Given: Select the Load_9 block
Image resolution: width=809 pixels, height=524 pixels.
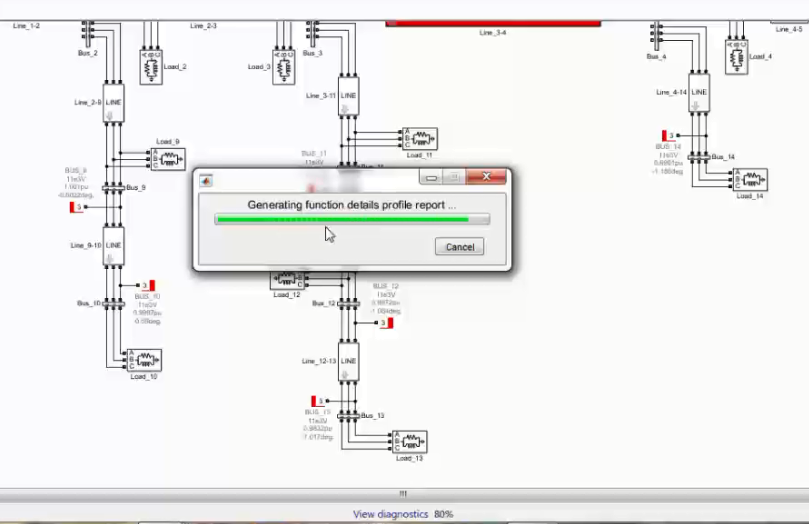Looking at the screenshot, I should coord(167,158).
